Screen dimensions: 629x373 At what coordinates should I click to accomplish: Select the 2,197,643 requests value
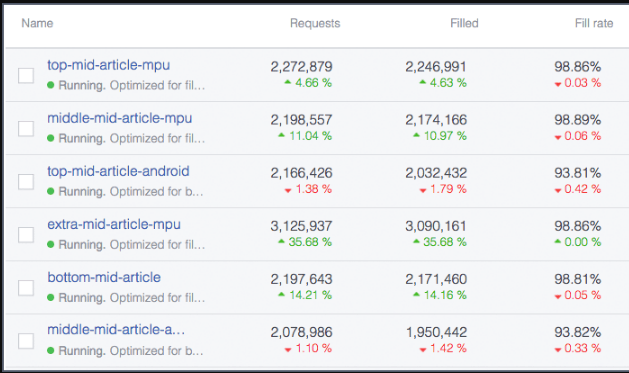tap(301, 279)
